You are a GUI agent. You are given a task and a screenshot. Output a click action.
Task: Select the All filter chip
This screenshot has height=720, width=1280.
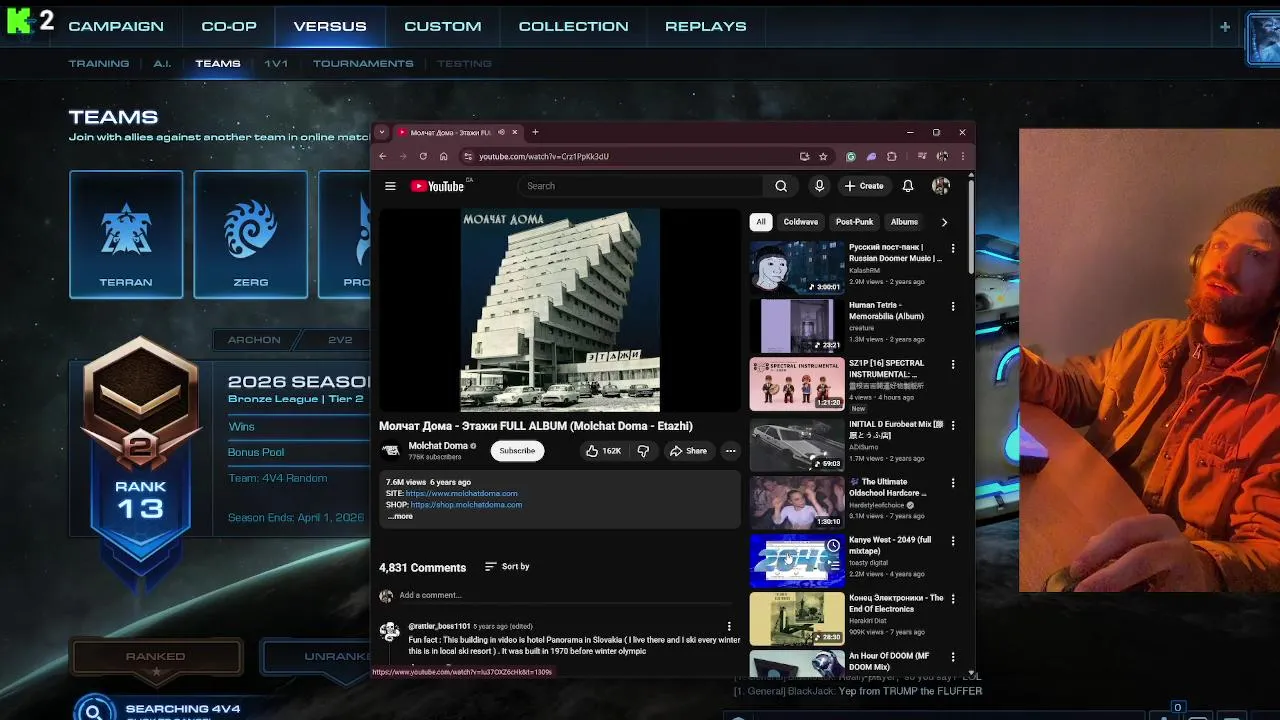tap(761, 222)
